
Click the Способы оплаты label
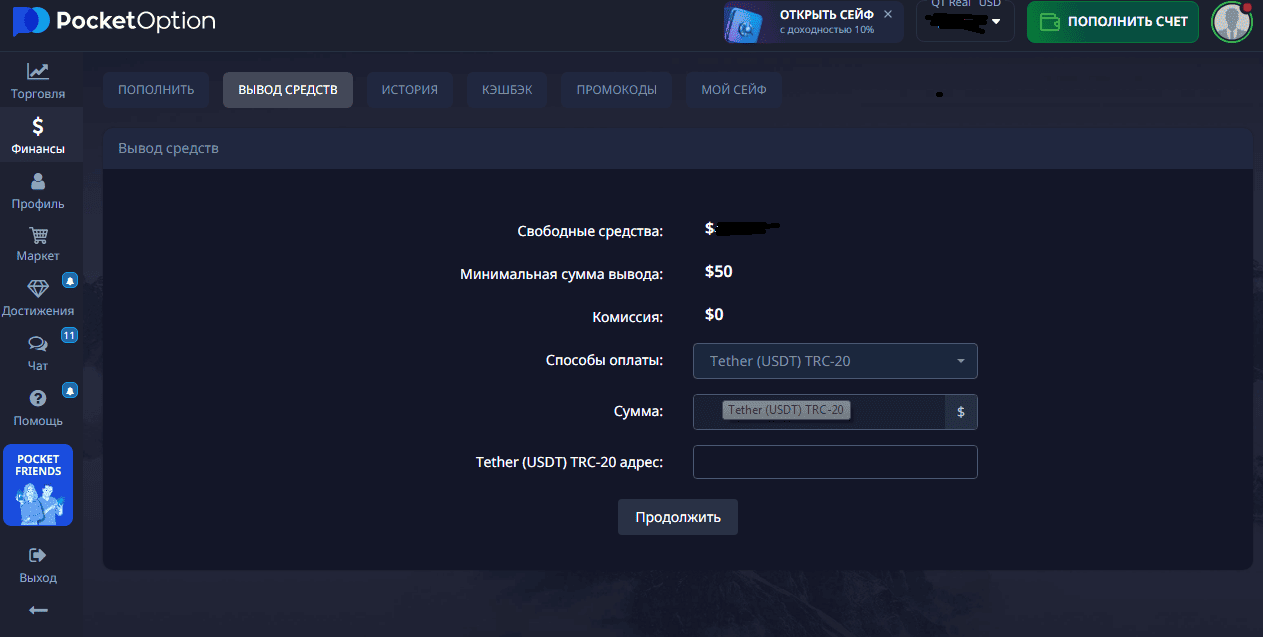(x=604, y=360)
